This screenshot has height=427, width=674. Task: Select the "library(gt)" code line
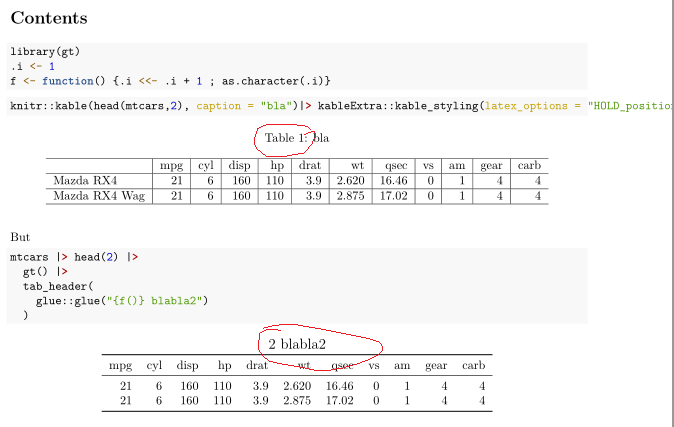[45, 52]
